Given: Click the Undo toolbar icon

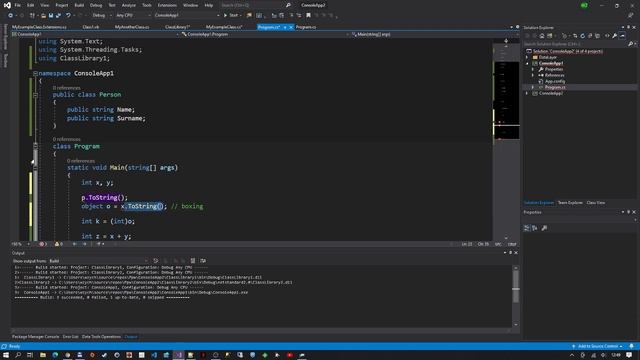Looking at the screenshot, I should 68,15.
